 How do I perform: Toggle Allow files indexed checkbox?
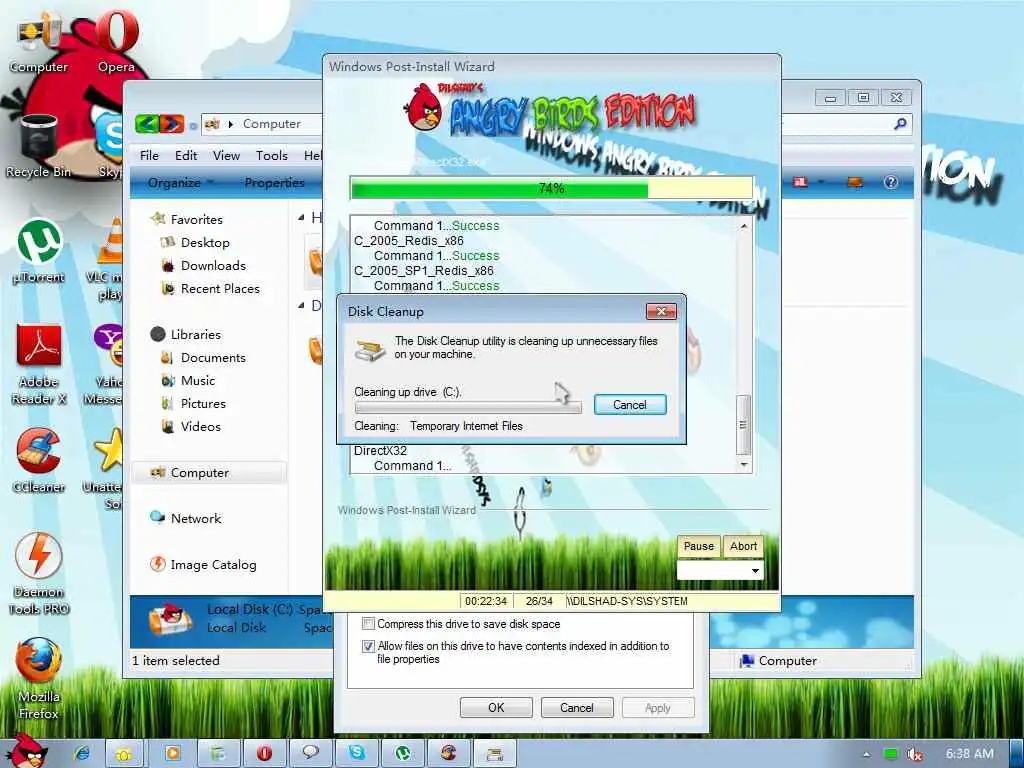[368, 646]
